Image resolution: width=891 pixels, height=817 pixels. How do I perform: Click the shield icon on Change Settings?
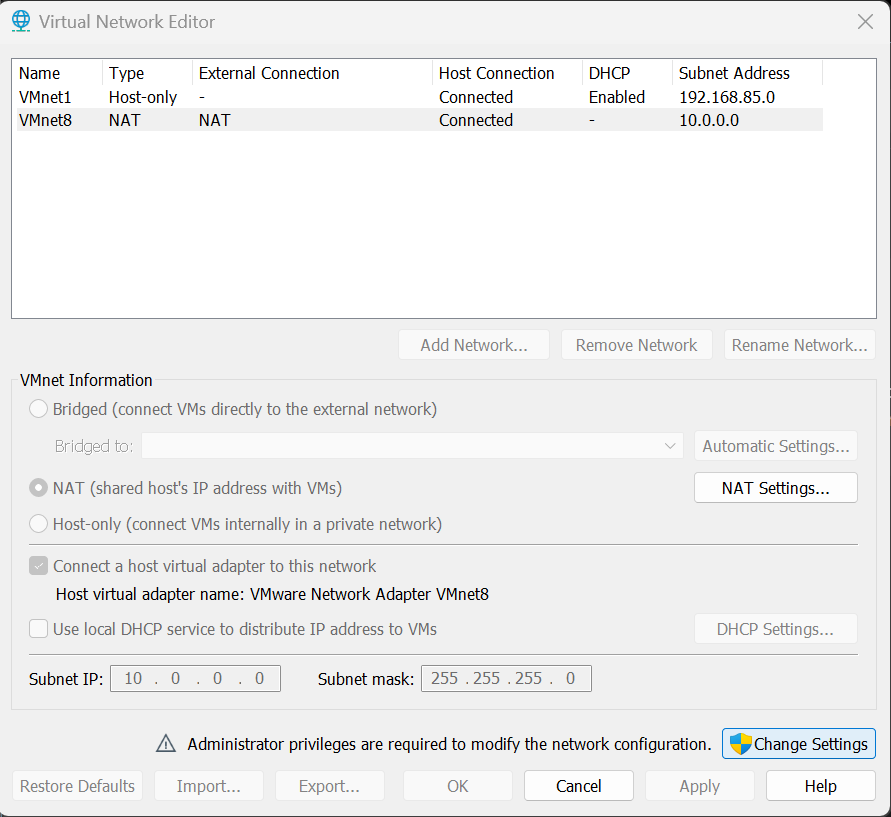coord(740,744)
